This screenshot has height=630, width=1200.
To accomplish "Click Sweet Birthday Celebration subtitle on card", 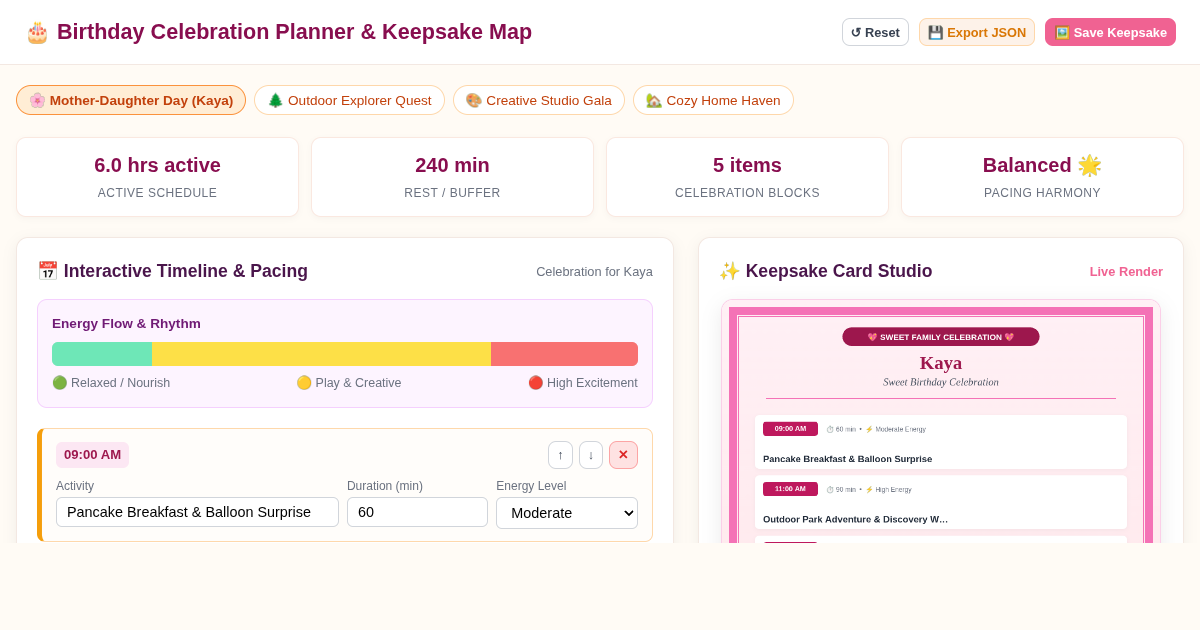I will [x=941, y=382].
